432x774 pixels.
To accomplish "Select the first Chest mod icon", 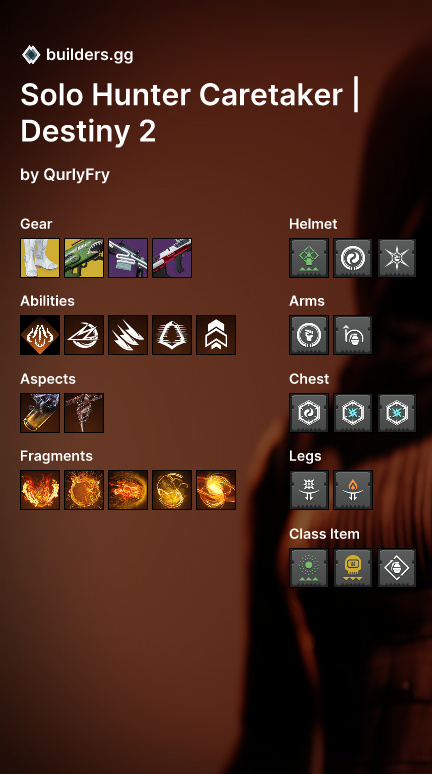I will pyautogui.click(x=309, y=413).
